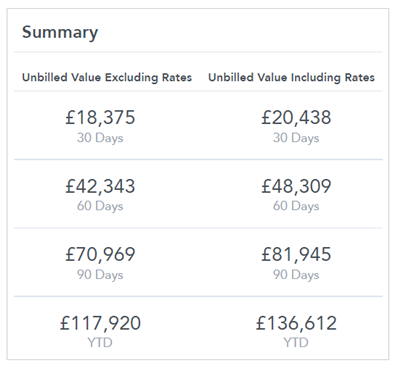Click 30 Days label under £20,438
Viewport: 400px width, 365px height.
[x=296, y=138]
